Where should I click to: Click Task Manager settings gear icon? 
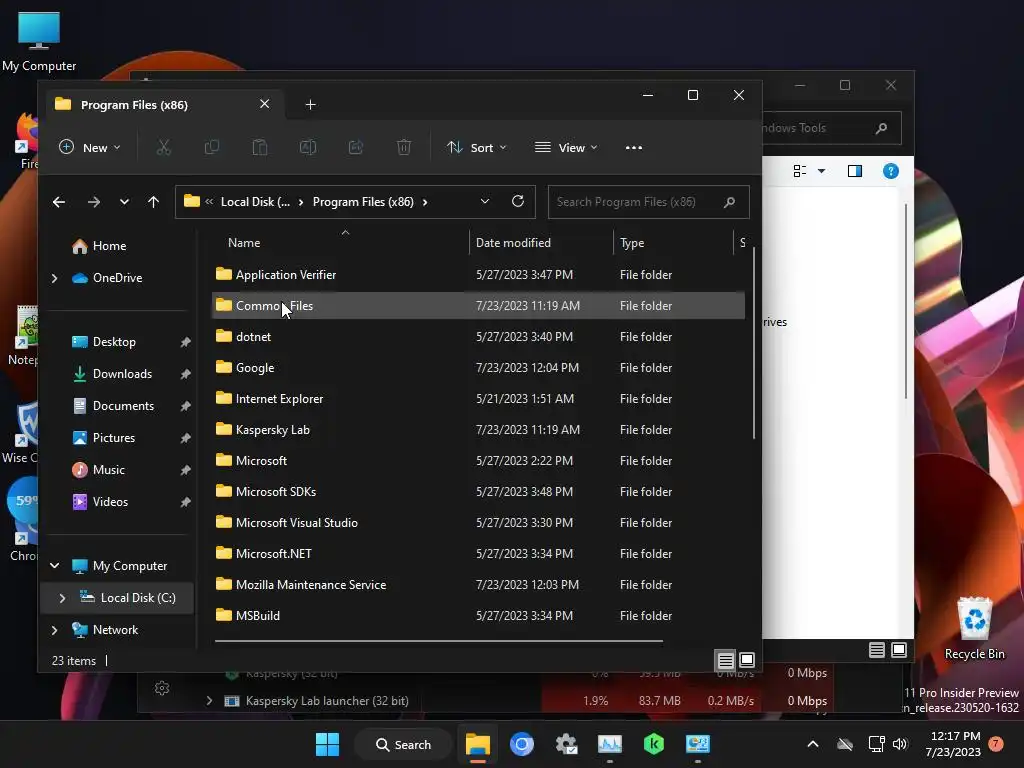point(162,688)
